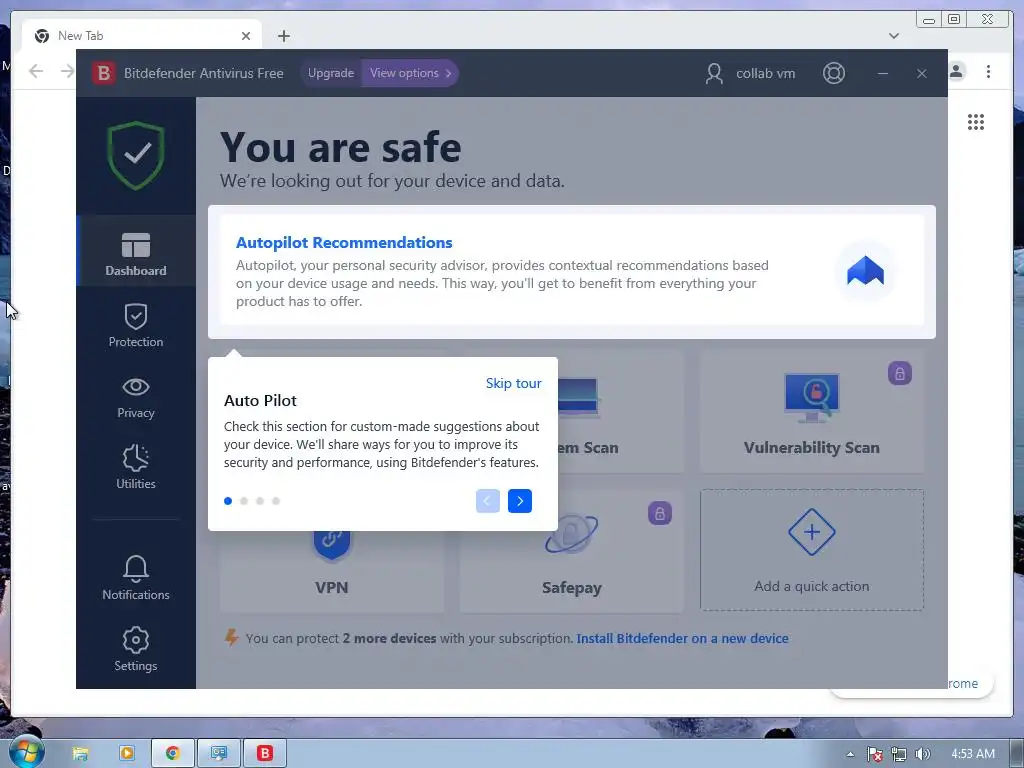The width and height of the screenshot is (1024, 768).
Task: Select the third tour page dot
Action: tap(260, 501)
